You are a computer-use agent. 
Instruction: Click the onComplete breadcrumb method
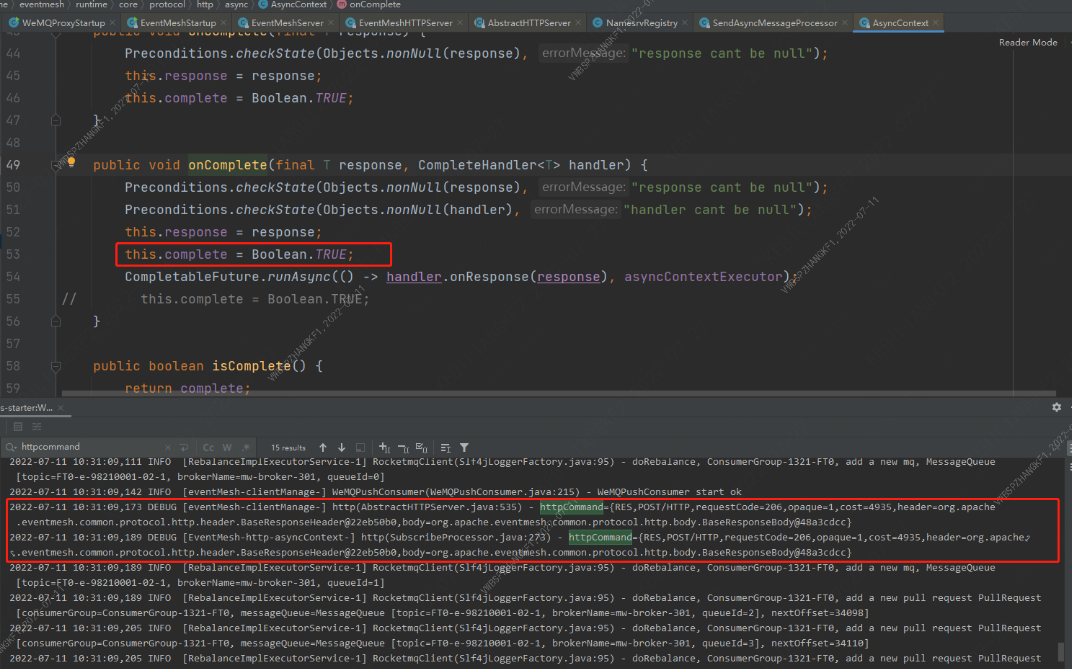[375, 4]
